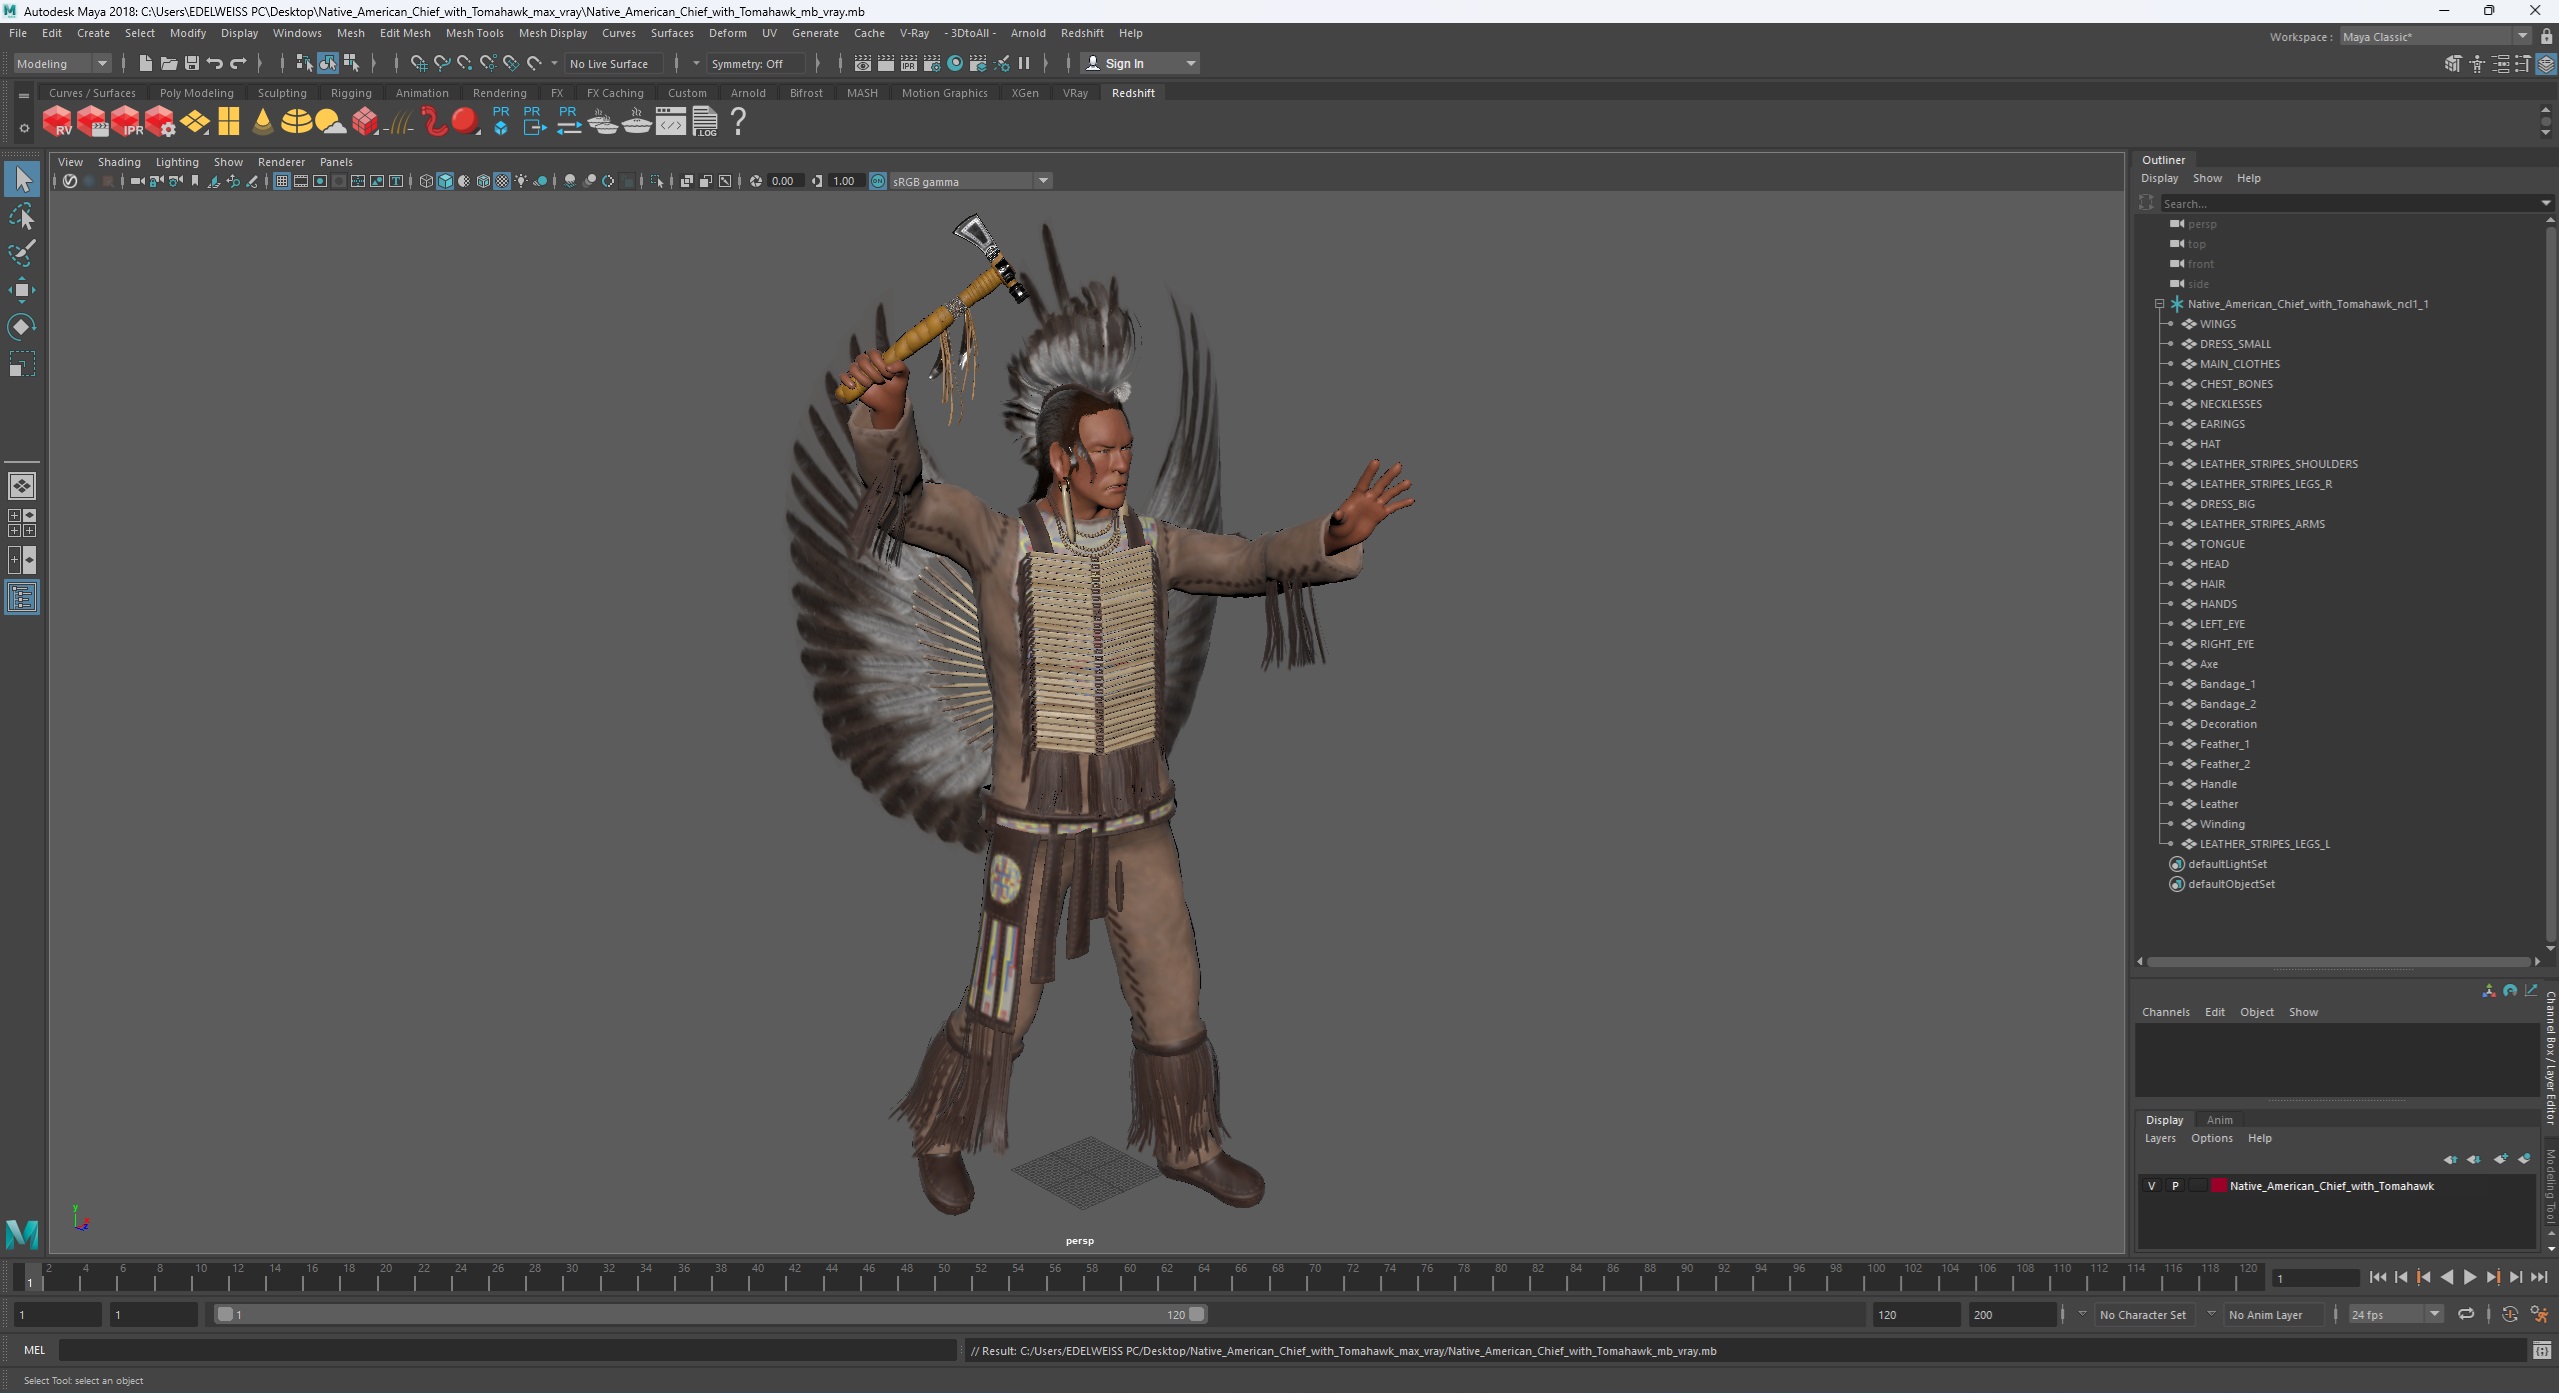
Task: Toggle wireframe shading in viewport
Action: click(426, 181)
